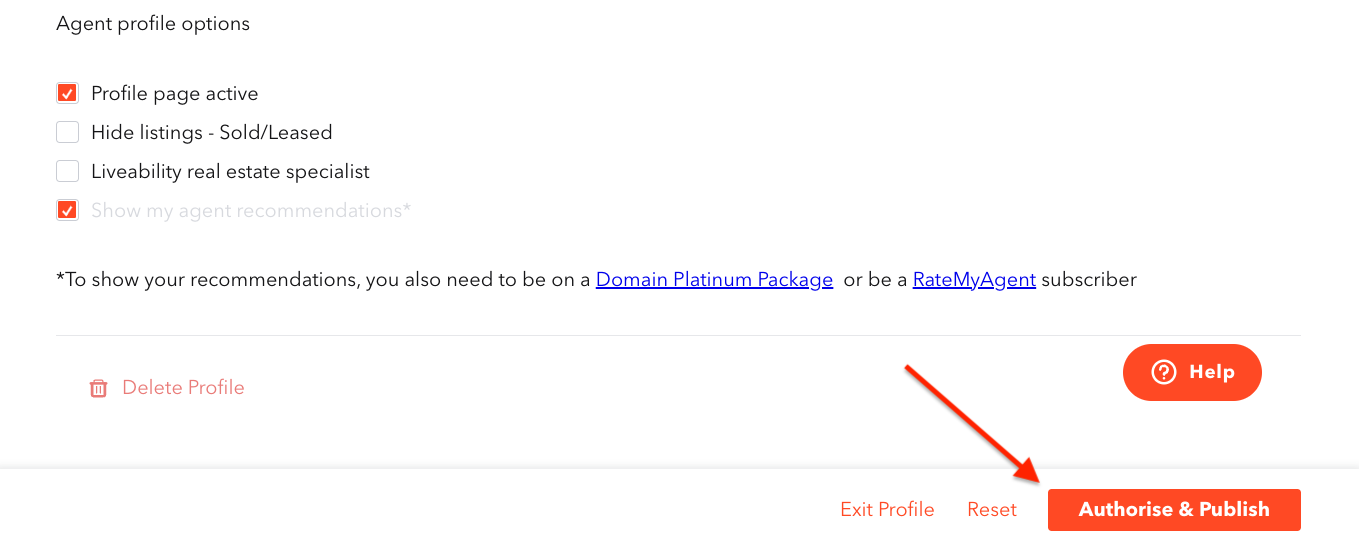Image resolution: width=1359 pixels, height=550 pixels.
Task: Tick the Liveability real estate specialist checkbox
Action: [67, 171]
